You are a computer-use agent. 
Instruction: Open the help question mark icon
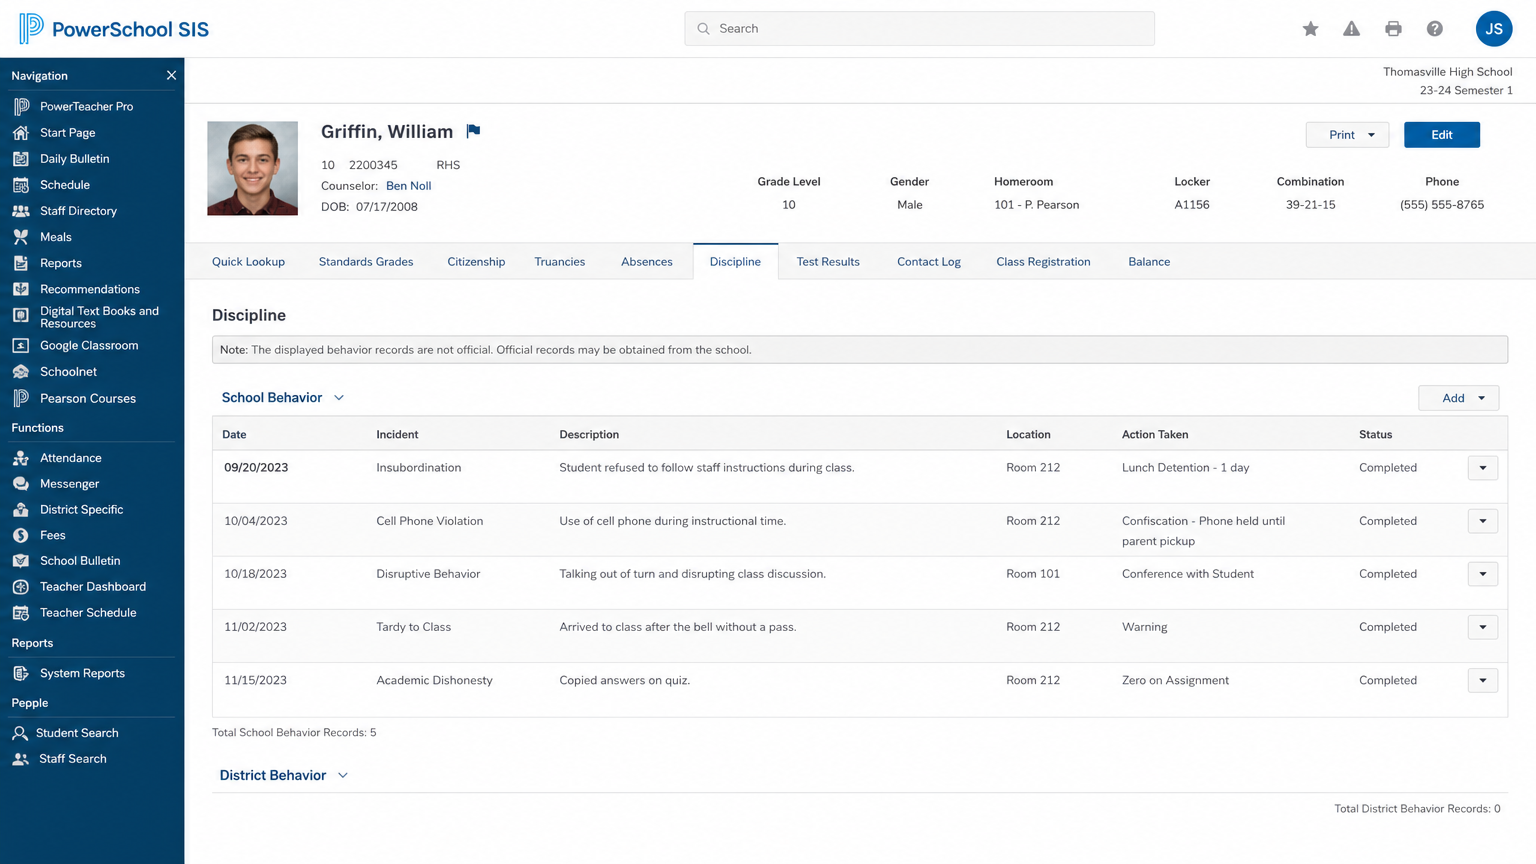1435,29
